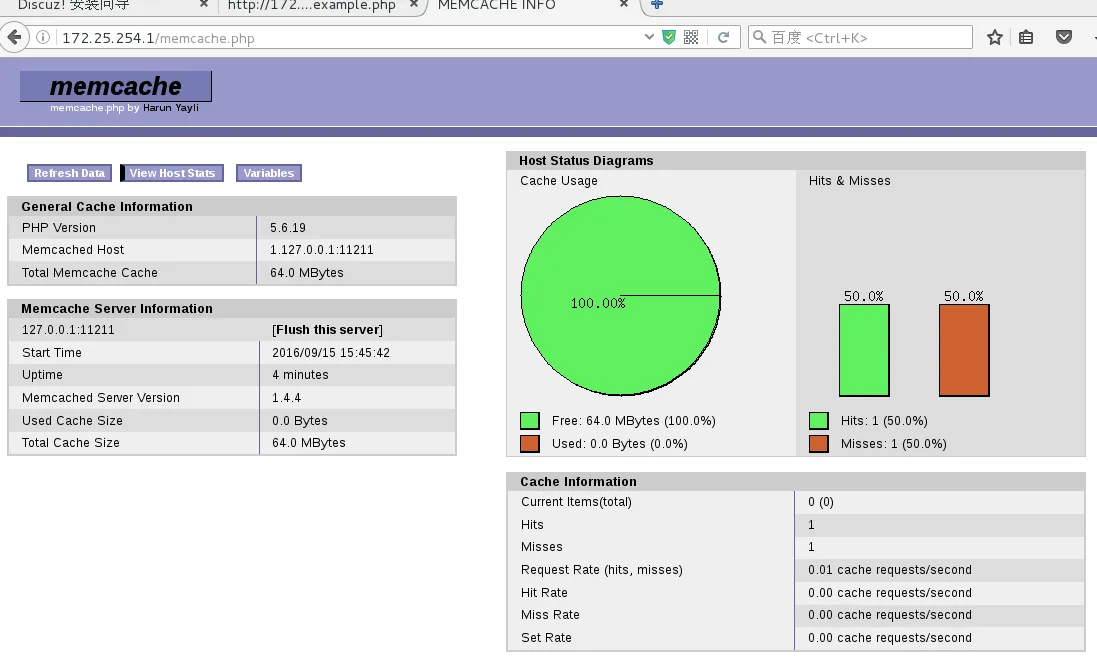Click the orange Misses legend swatch
Viewport: 1097px width, 658px height.
pyautogui.click(x=819, y=443)
